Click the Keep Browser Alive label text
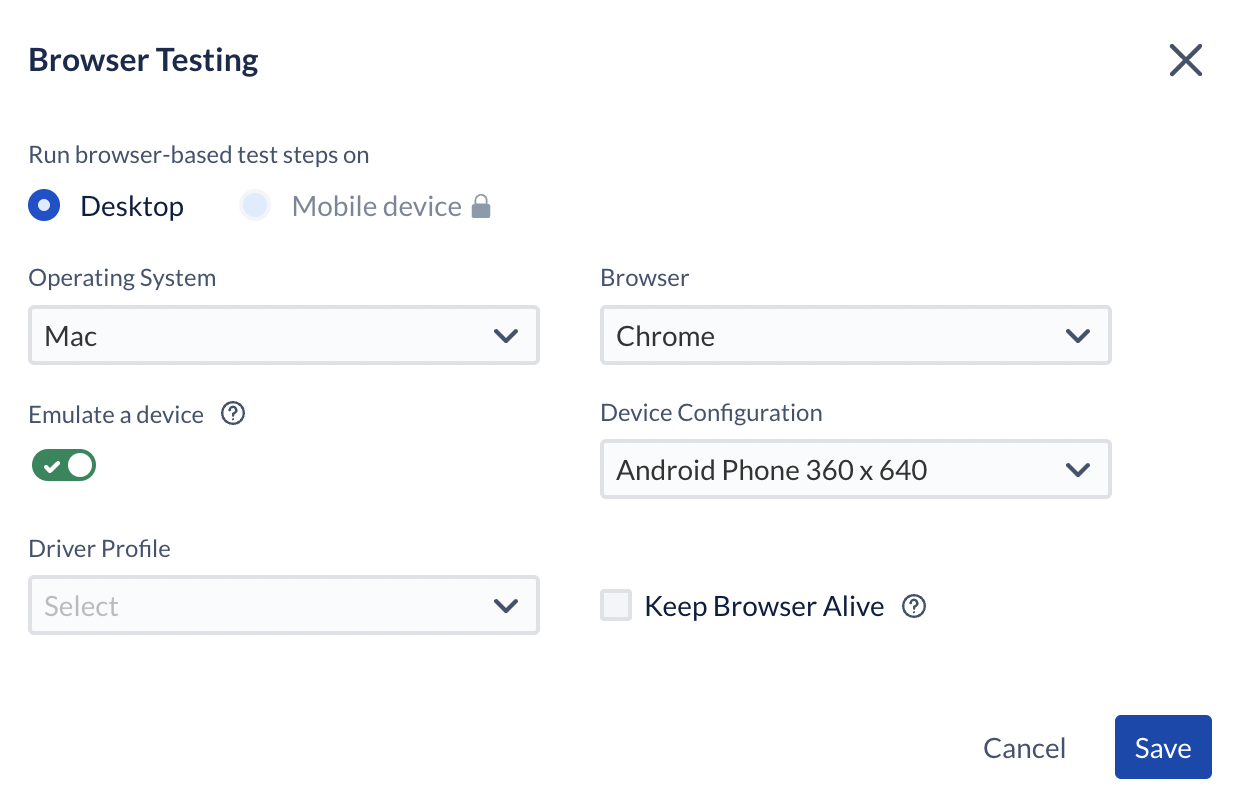The image size is (1244, 796). click(764, 606)
